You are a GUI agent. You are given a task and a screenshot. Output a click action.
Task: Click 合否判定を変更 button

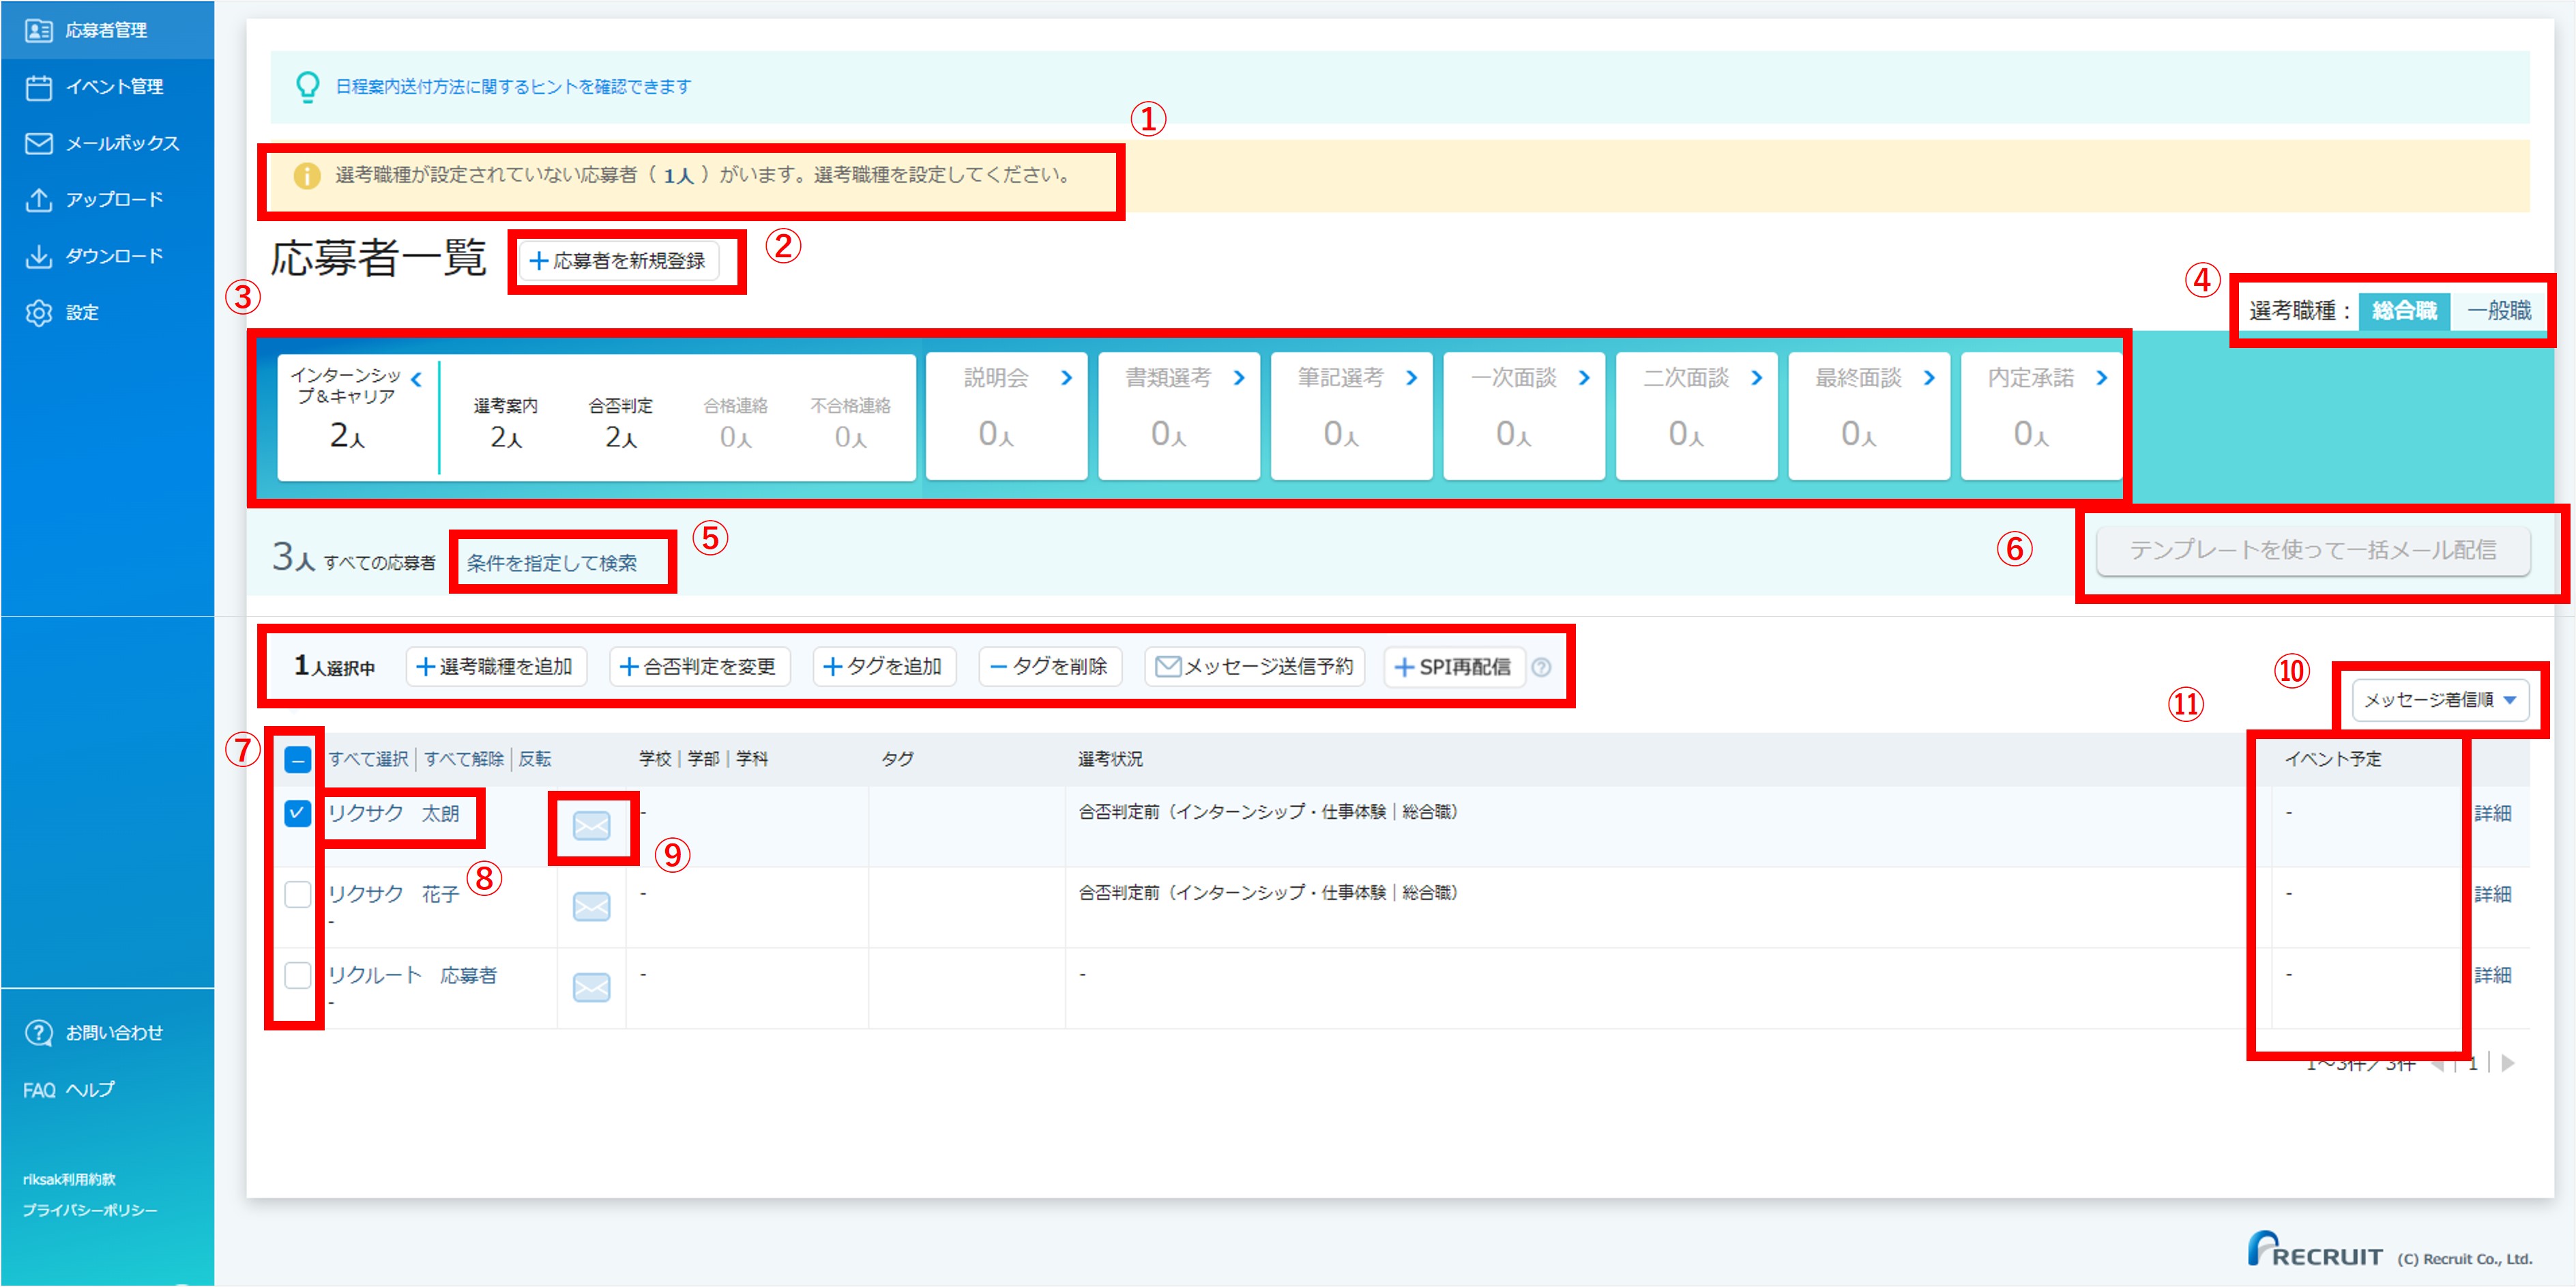699,667
